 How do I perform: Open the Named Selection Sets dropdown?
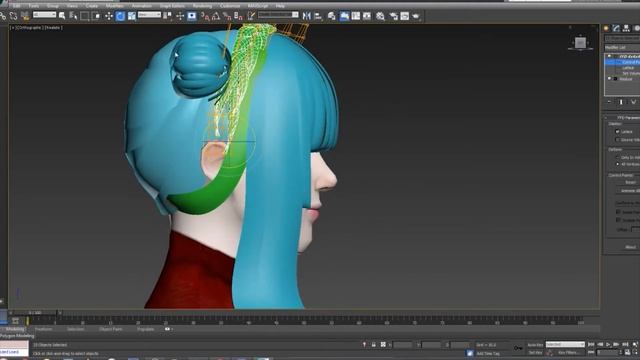[278, 15]
